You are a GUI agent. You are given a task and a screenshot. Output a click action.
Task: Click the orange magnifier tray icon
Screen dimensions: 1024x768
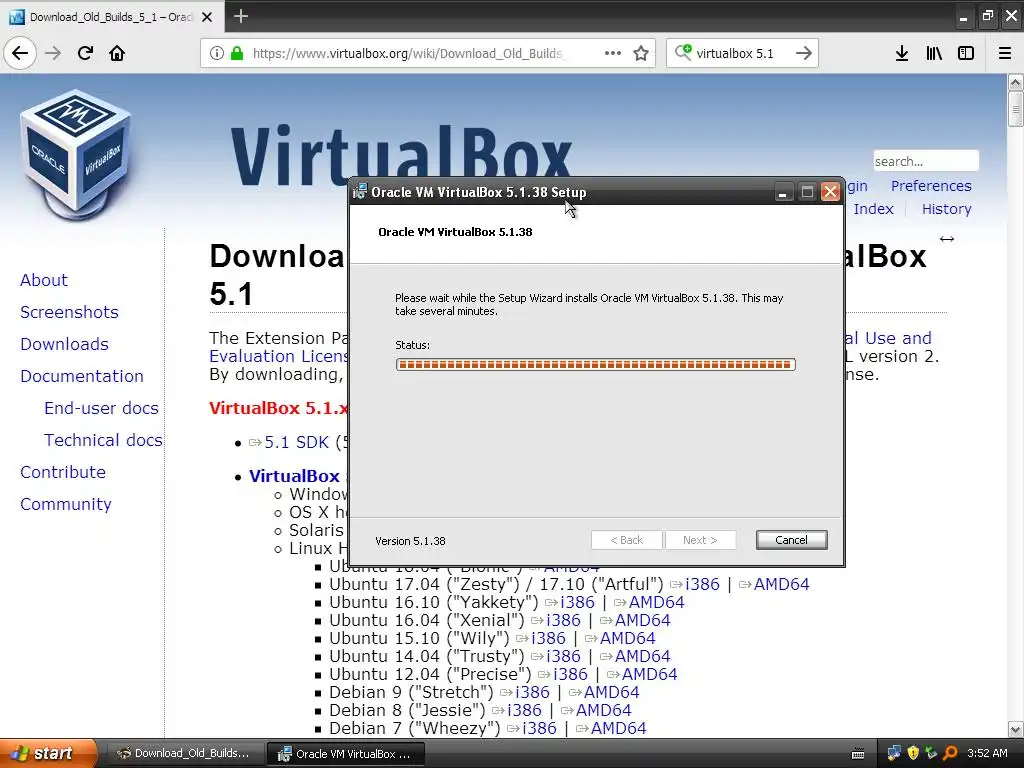click(950, 753)
